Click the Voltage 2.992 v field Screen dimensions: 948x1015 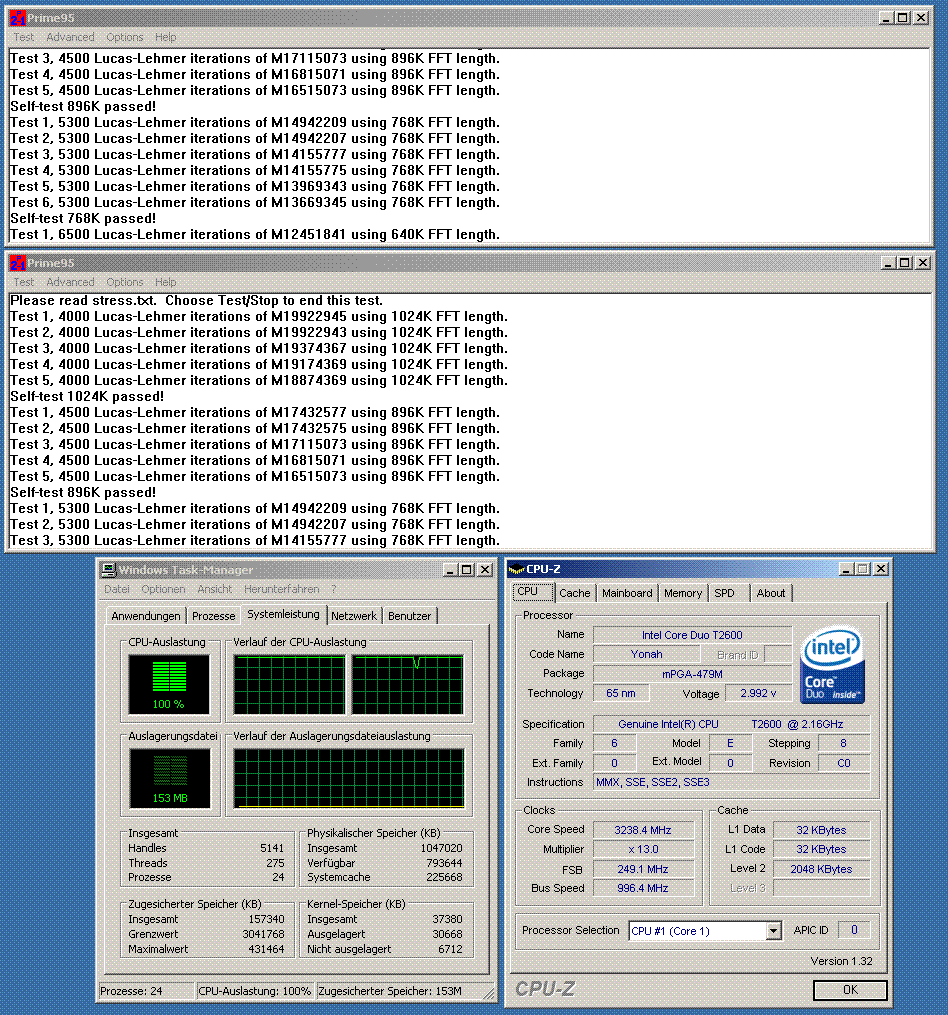[758, 693]
